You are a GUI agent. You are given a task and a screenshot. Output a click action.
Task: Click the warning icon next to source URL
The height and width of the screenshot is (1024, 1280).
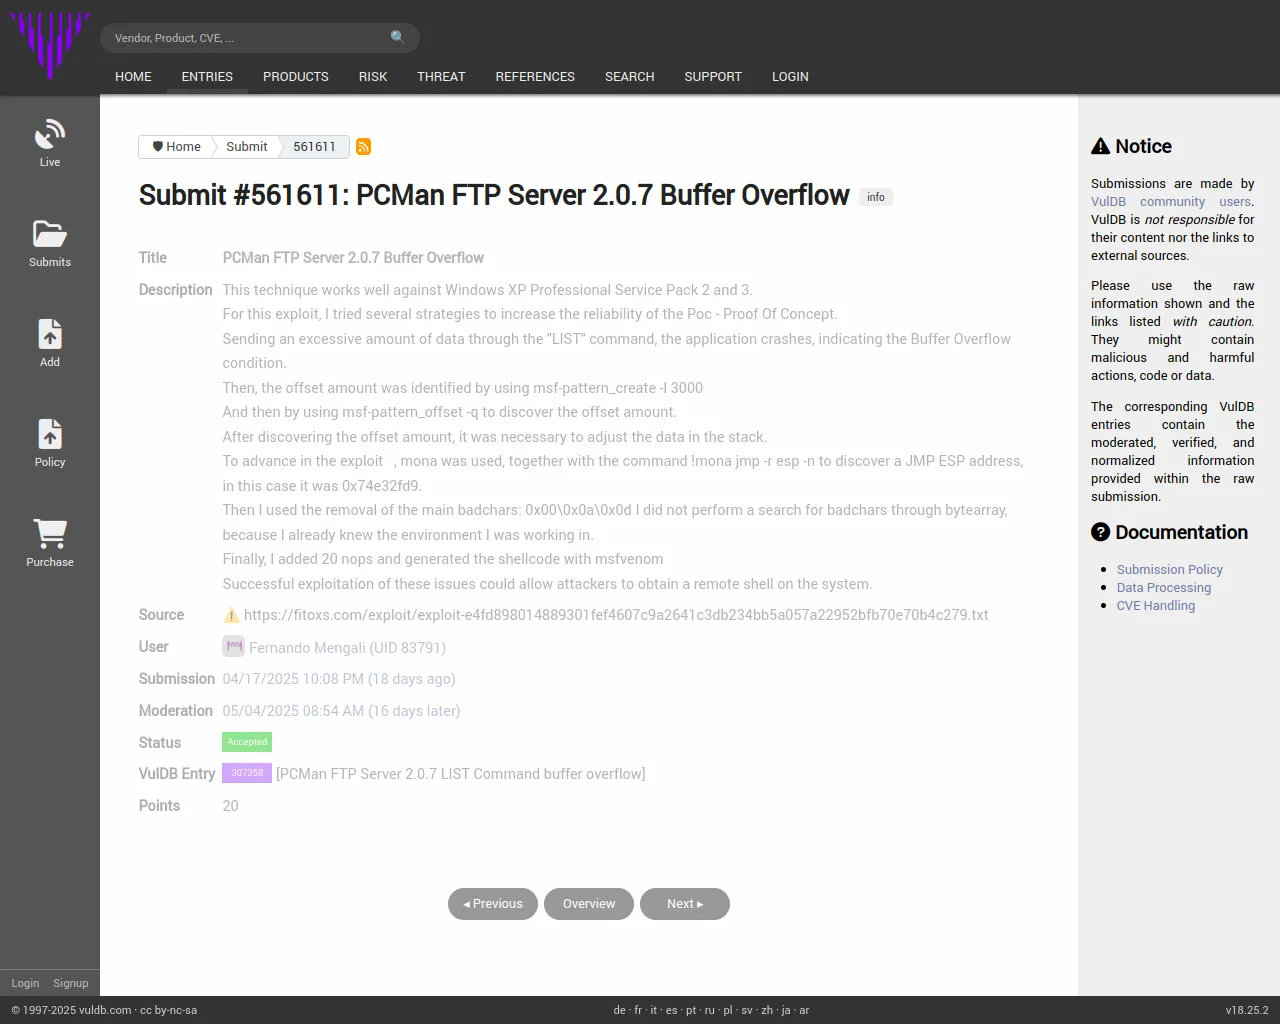tap(231, 615)
